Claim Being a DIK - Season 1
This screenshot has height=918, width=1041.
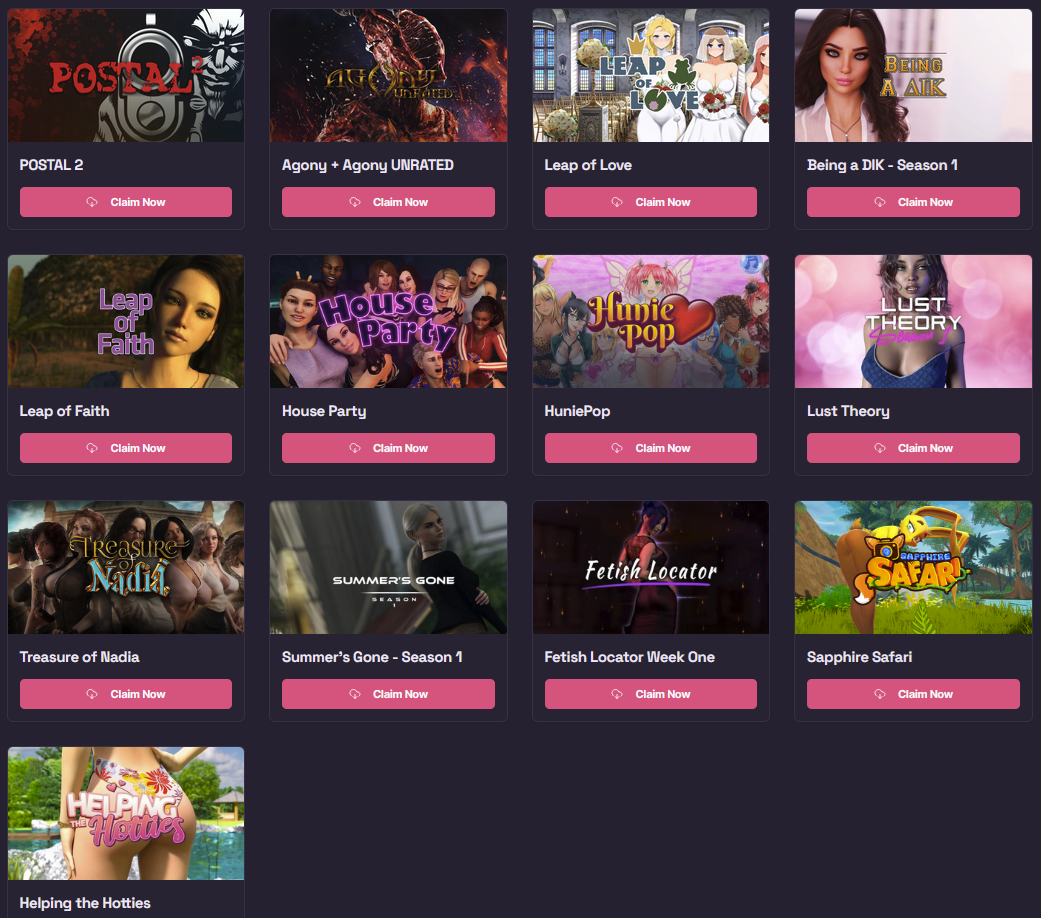tap(913, 202)
